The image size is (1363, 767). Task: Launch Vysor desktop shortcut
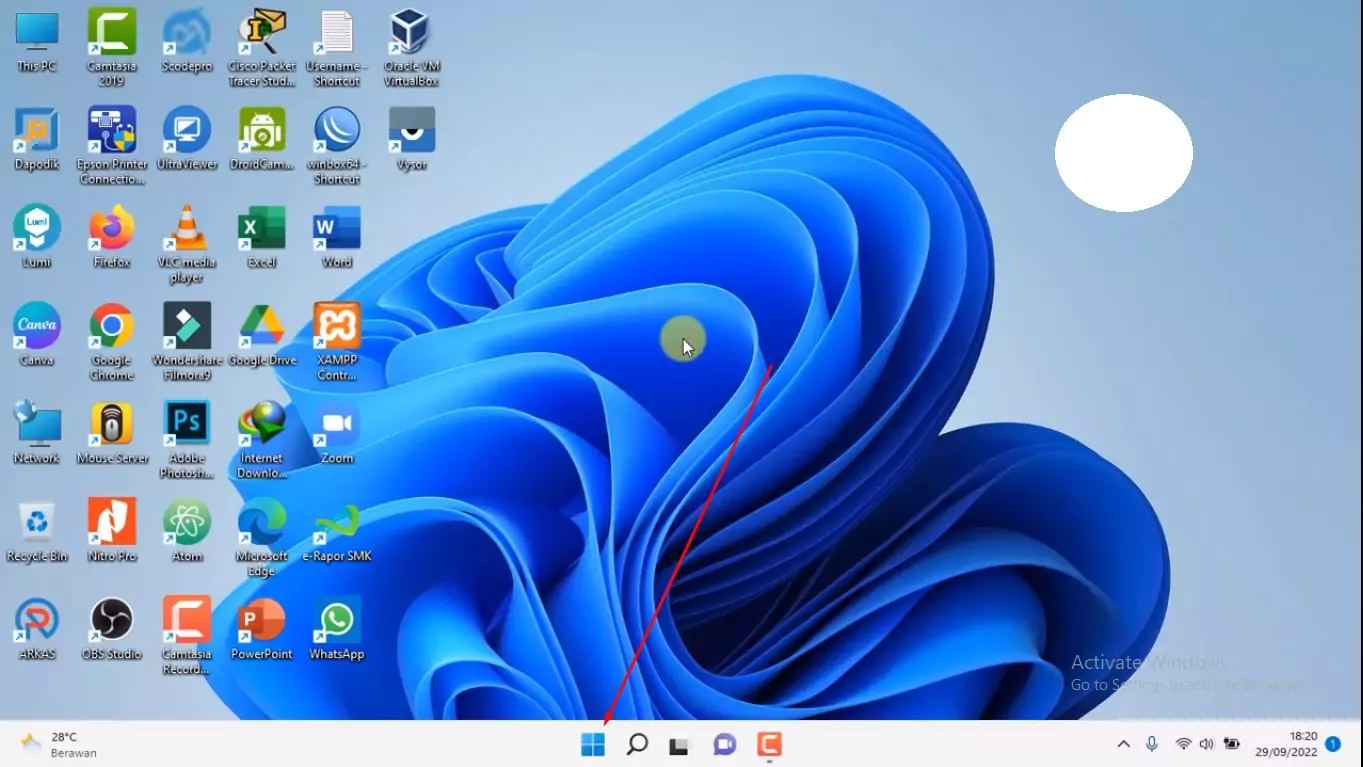point(412,140)
